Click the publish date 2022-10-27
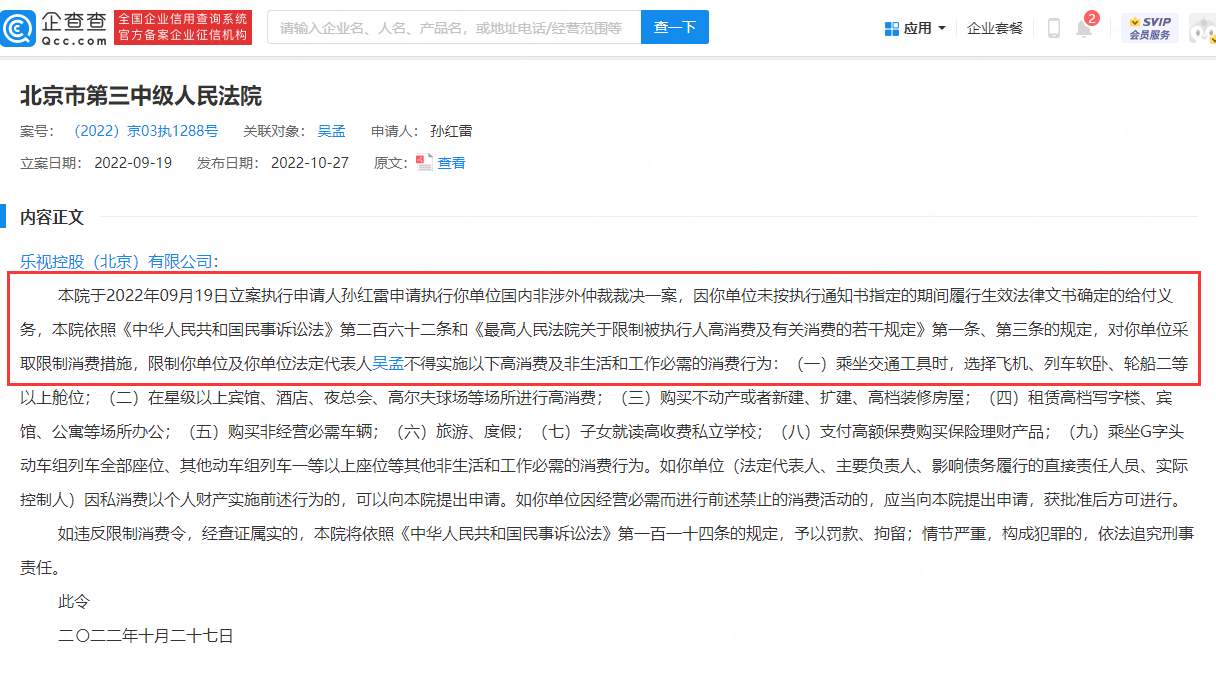The height and width of the screenshot is (674, 1216). point(310,163)
